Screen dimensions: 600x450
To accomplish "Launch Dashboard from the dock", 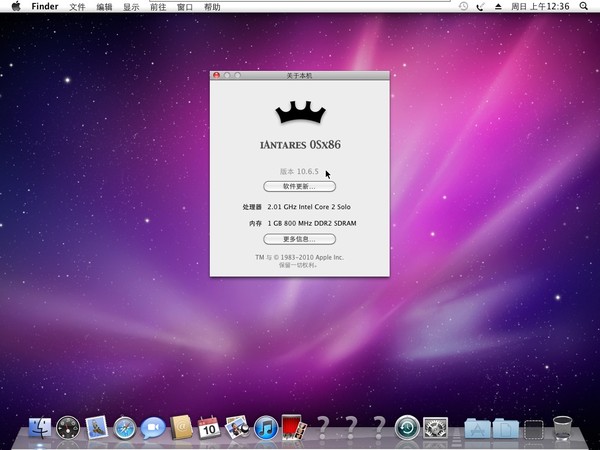I will pos(68,430).
